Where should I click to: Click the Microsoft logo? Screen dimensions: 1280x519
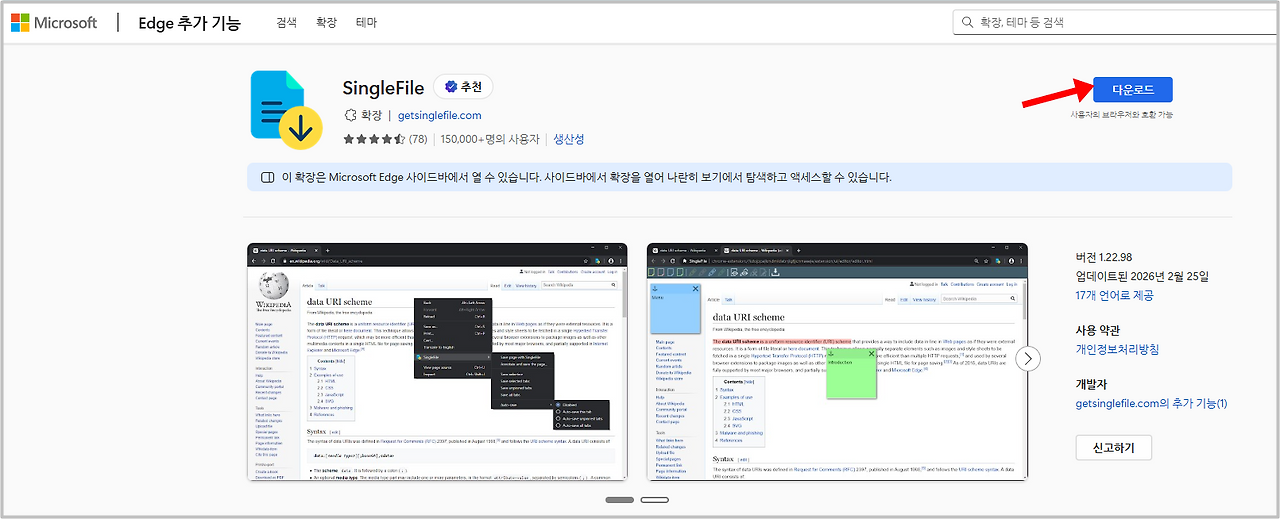tap(54, 22)
